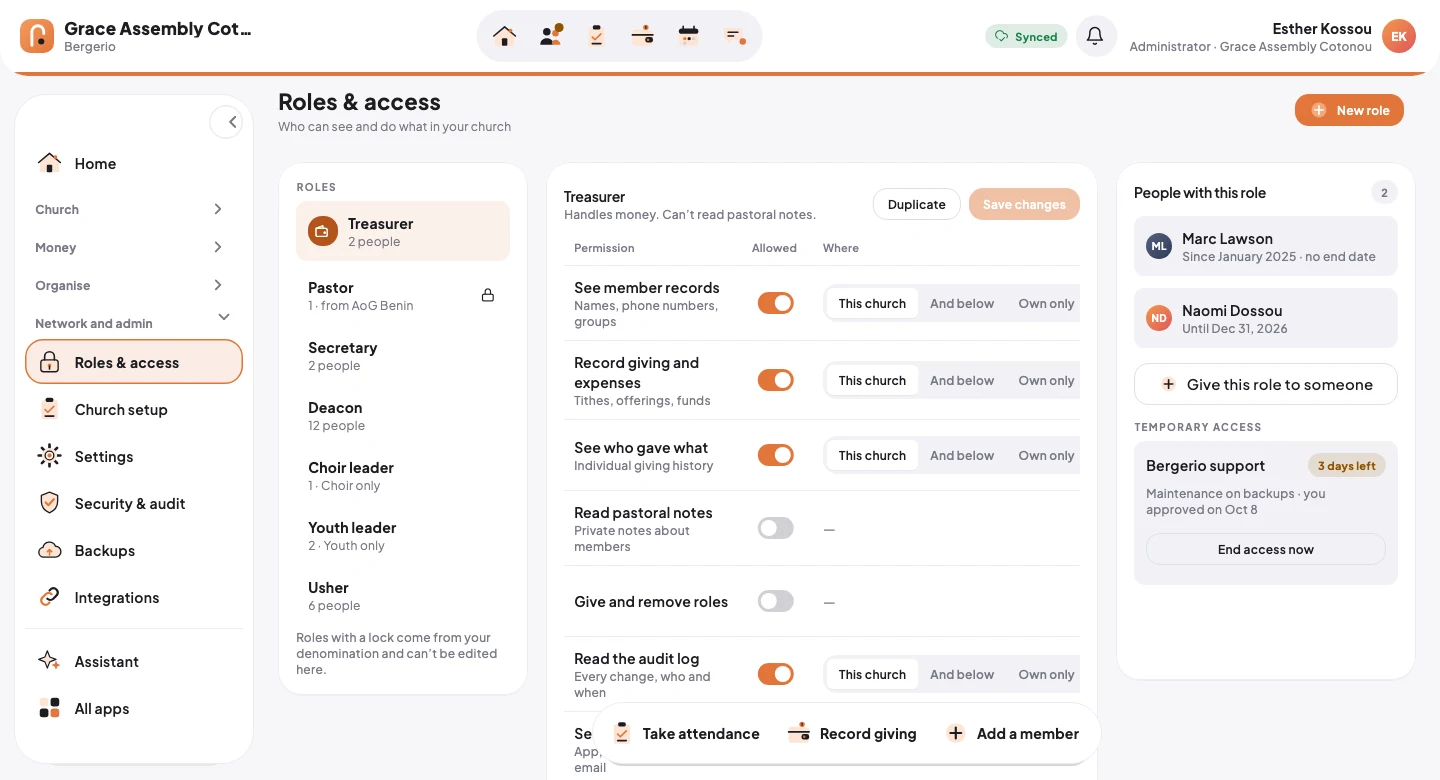Select the Usher role
The height and width of the screenshot is (780, 1440).
403,595
